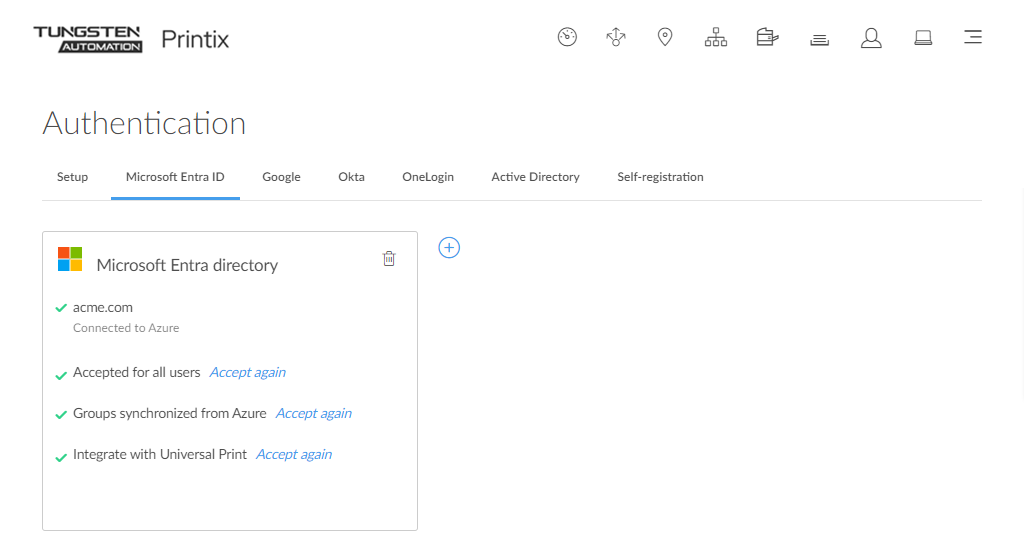
Task: Click the acme.com domain text
Action: point(103,308)
